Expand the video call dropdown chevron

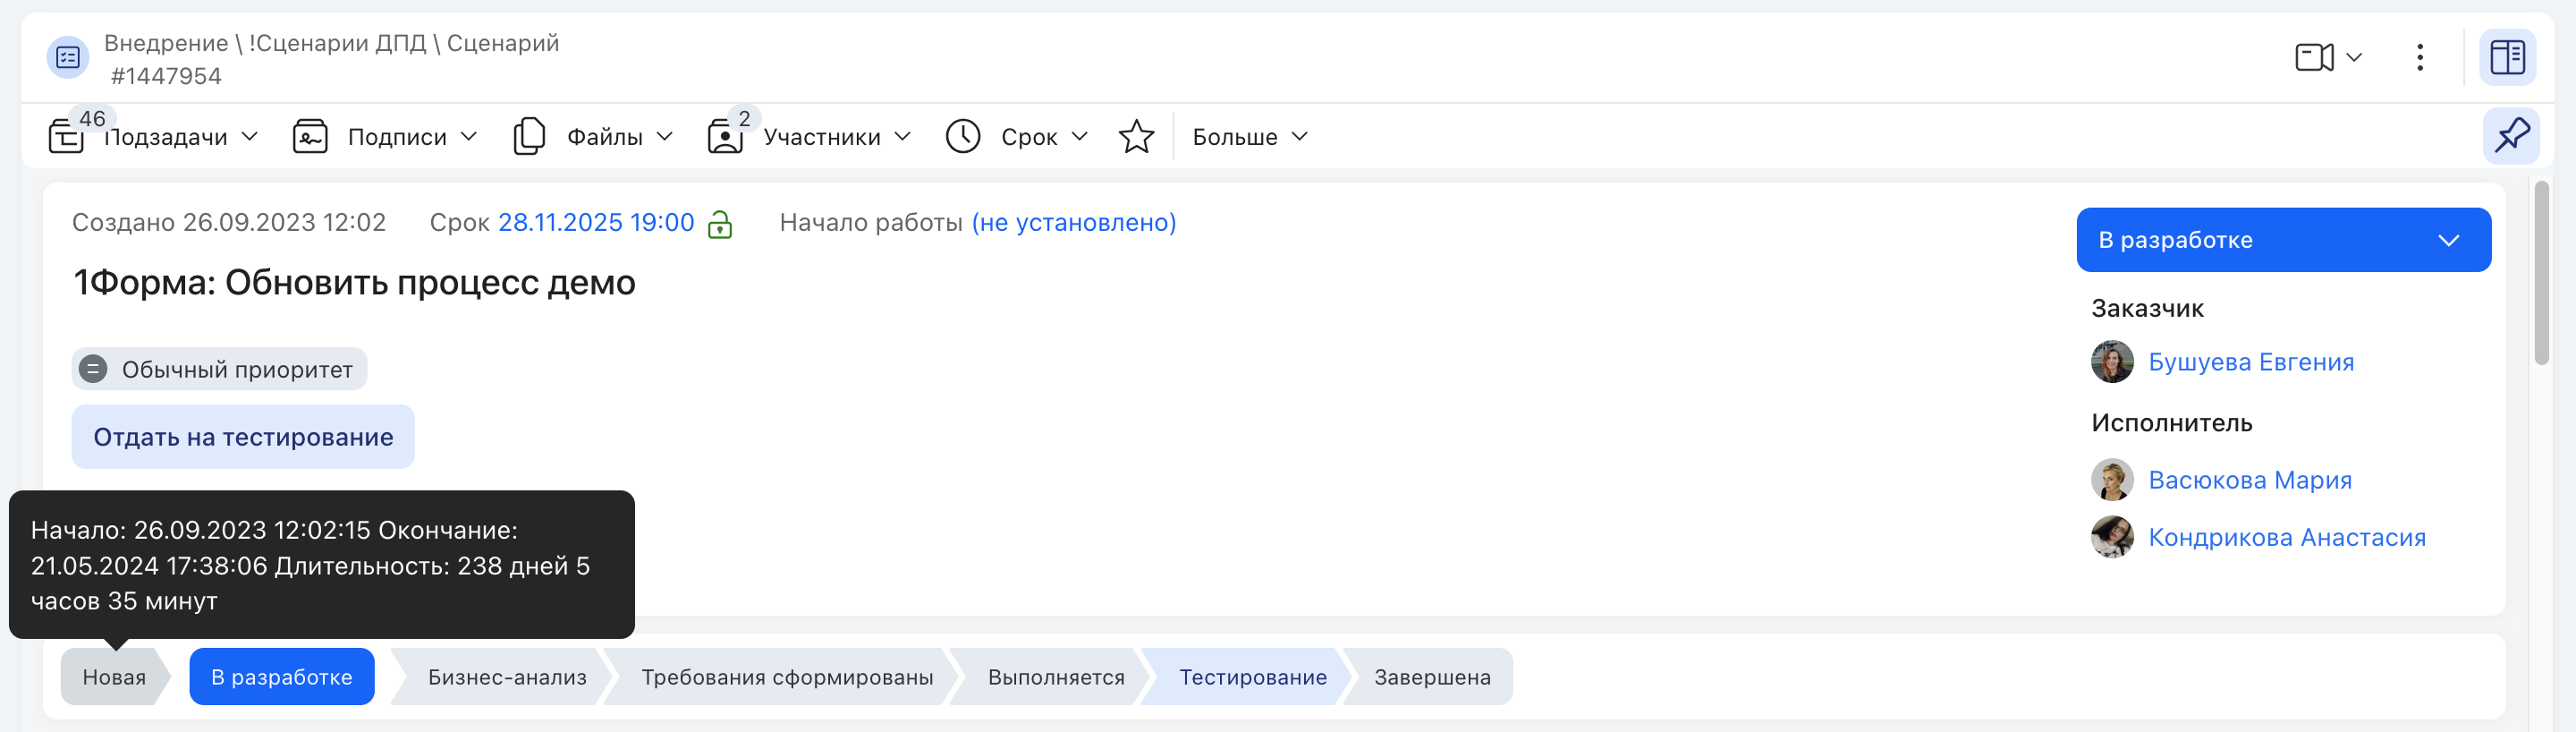(2354, 57)
